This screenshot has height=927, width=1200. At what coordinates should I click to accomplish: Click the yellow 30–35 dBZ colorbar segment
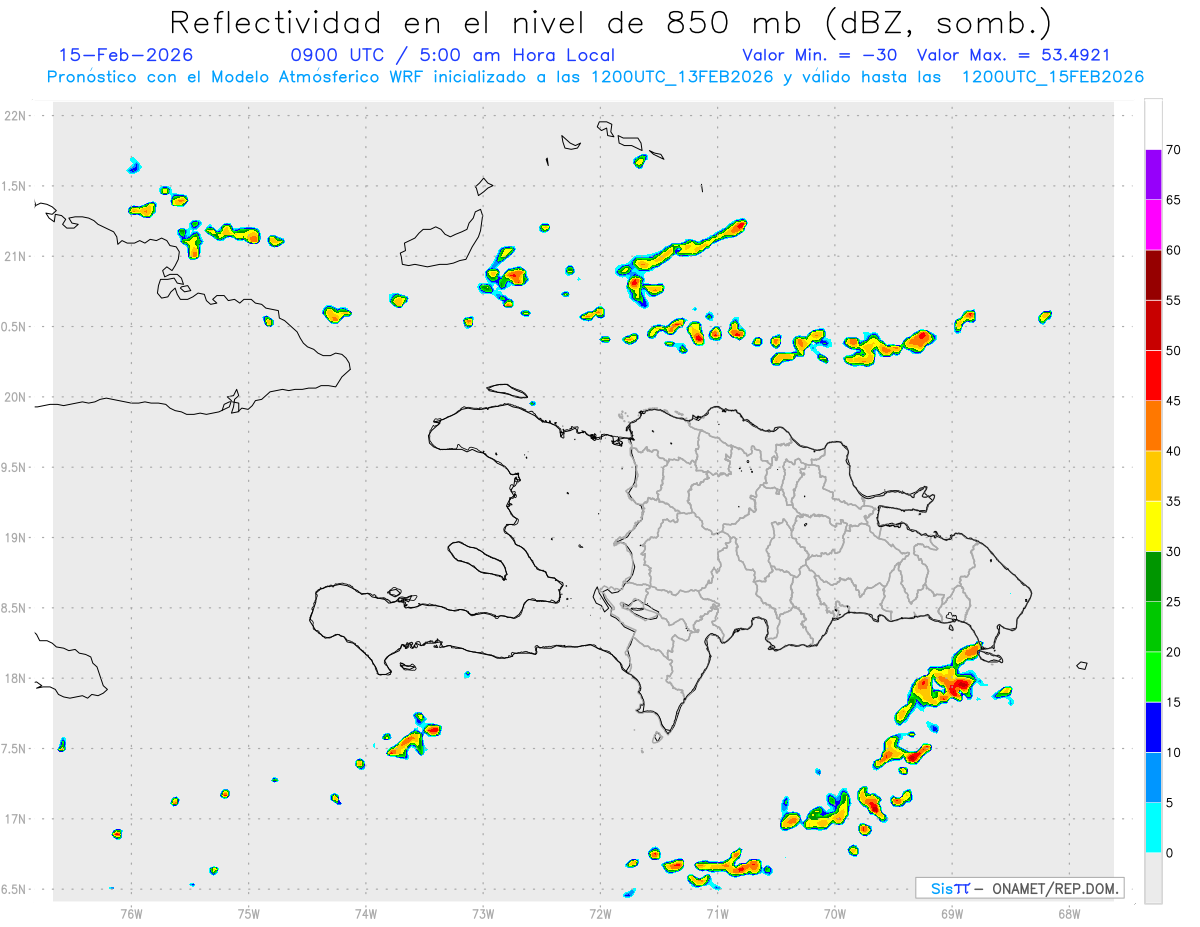[x=1153, y=526]
